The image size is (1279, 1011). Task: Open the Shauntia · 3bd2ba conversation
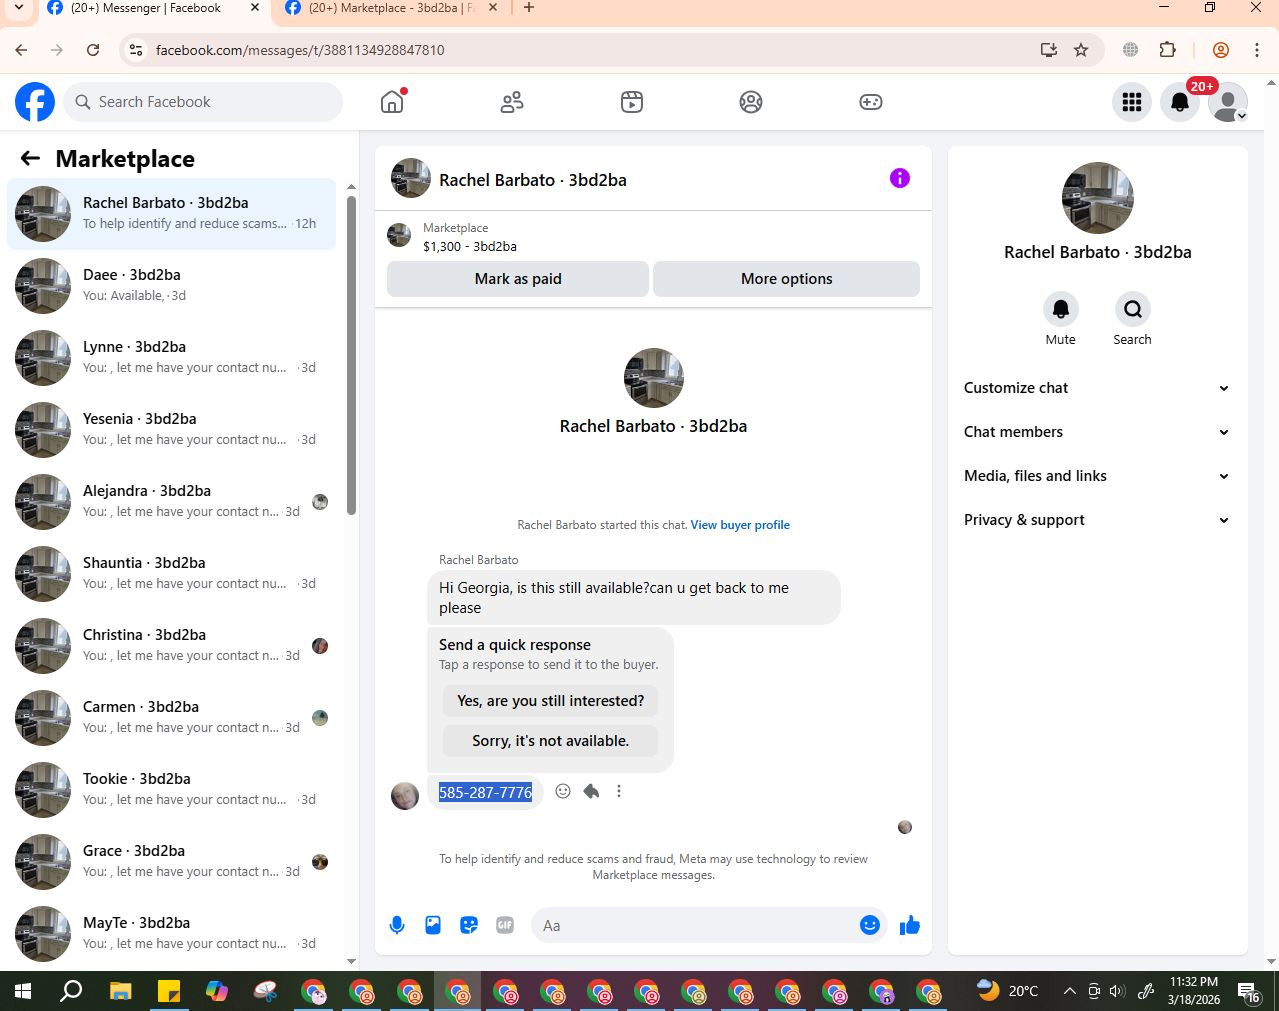172,574
